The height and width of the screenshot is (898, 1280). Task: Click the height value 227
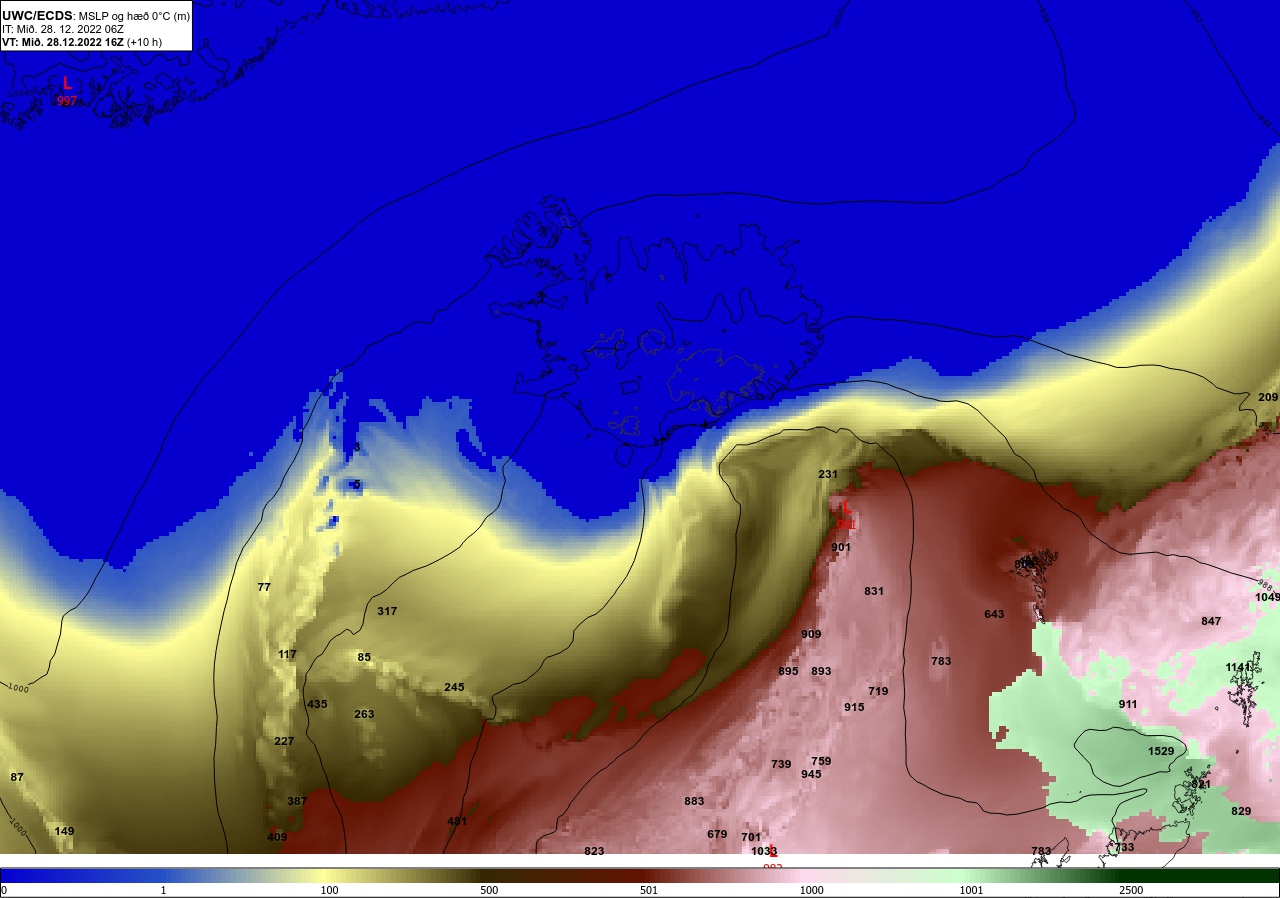[284, 741]
